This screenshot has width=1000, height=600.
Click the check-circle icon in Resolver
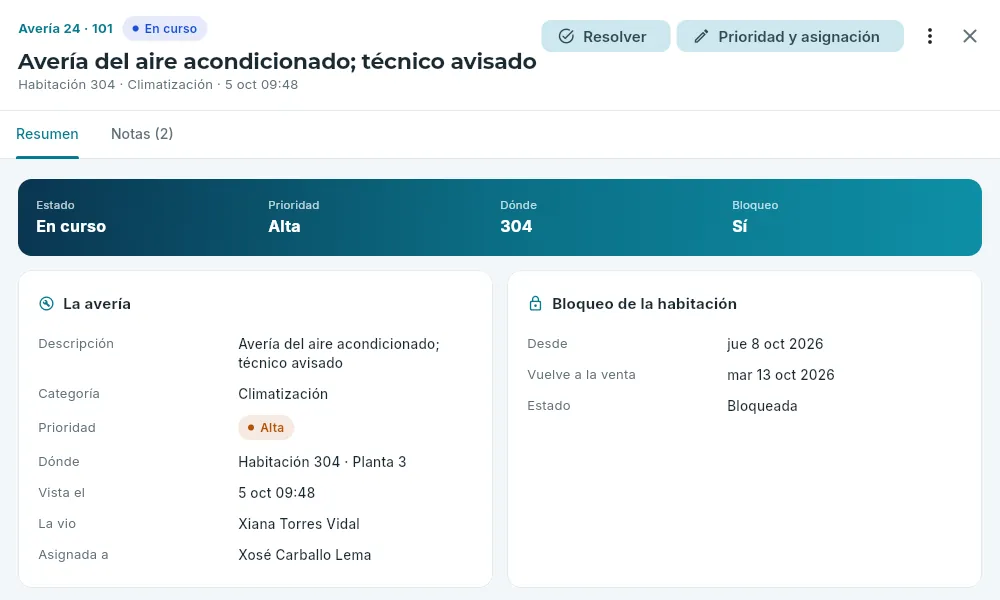click(566, 36)
